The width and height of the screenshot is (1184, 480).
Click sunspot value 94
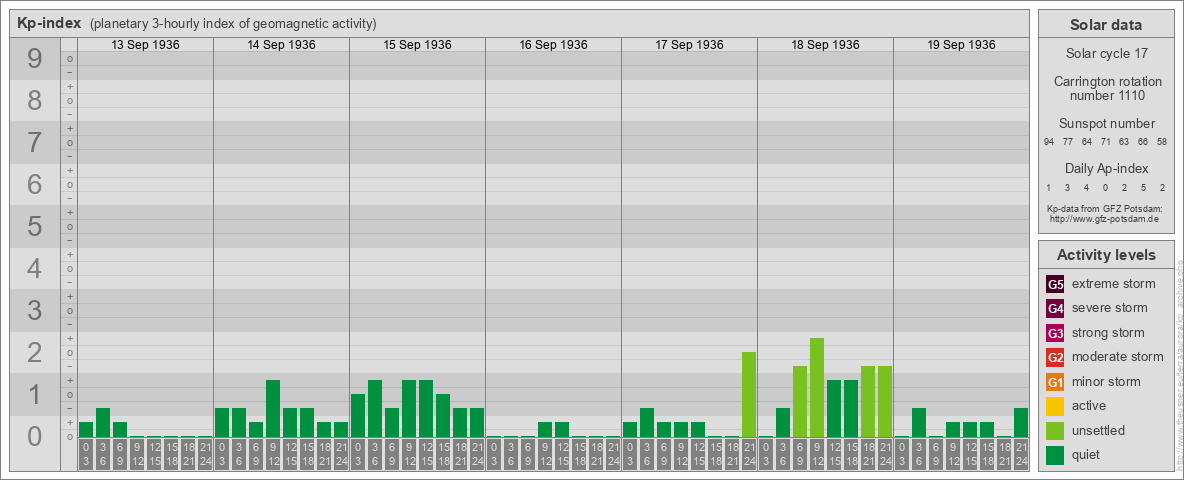point(1049,142)
